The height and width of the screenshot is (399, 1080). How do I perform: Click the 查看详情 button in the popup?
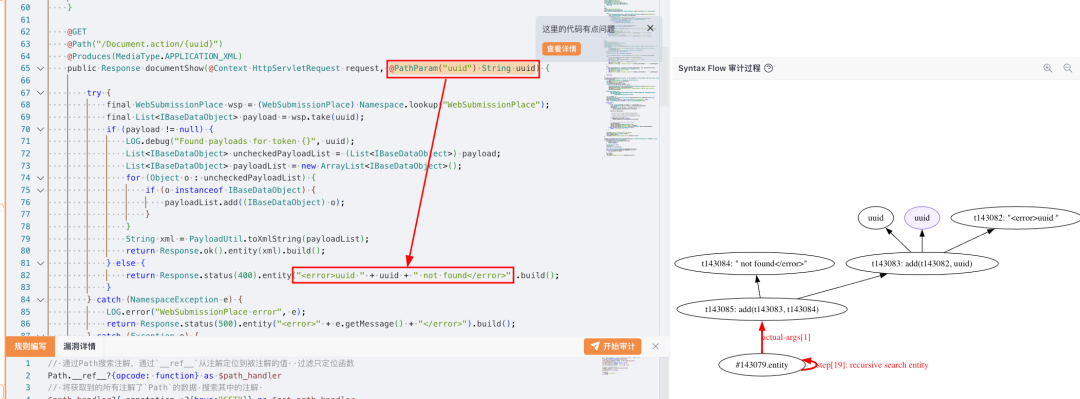click(x=561, y=49)
